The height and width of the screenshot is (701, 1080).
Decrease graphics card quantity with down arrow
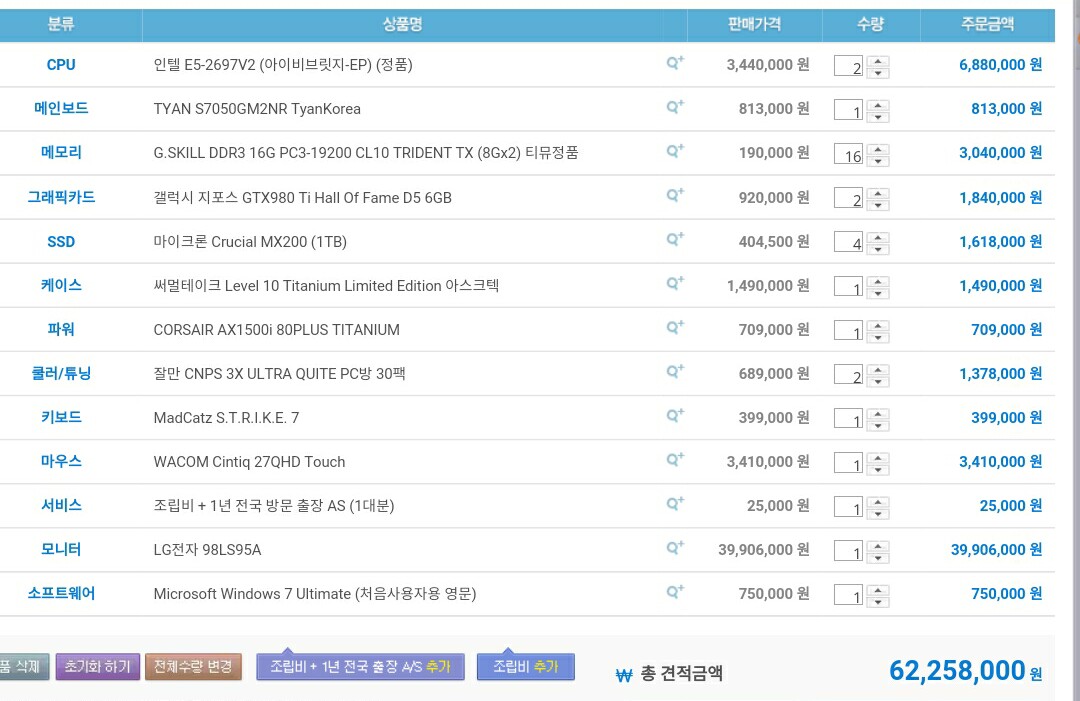tap(878, 205)
